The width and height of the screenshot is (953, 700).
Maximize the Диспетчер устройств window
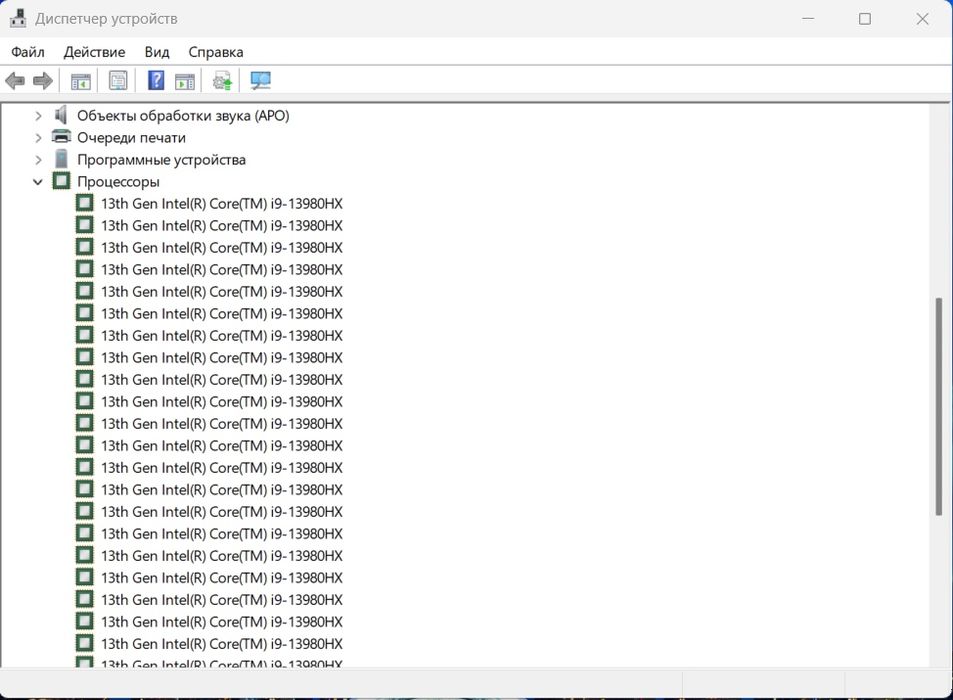pos(865,19)
